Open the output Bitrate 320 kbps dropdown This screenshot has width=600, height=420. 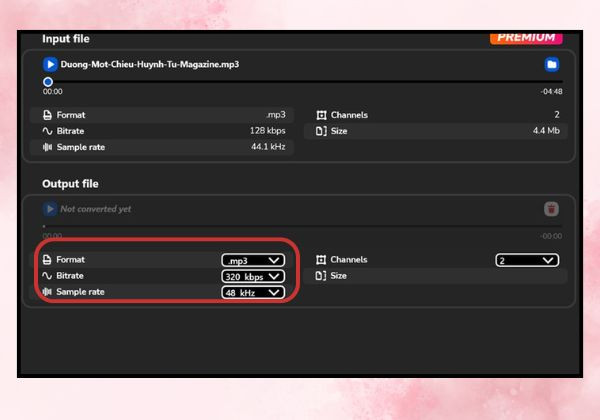click(253, 276)
